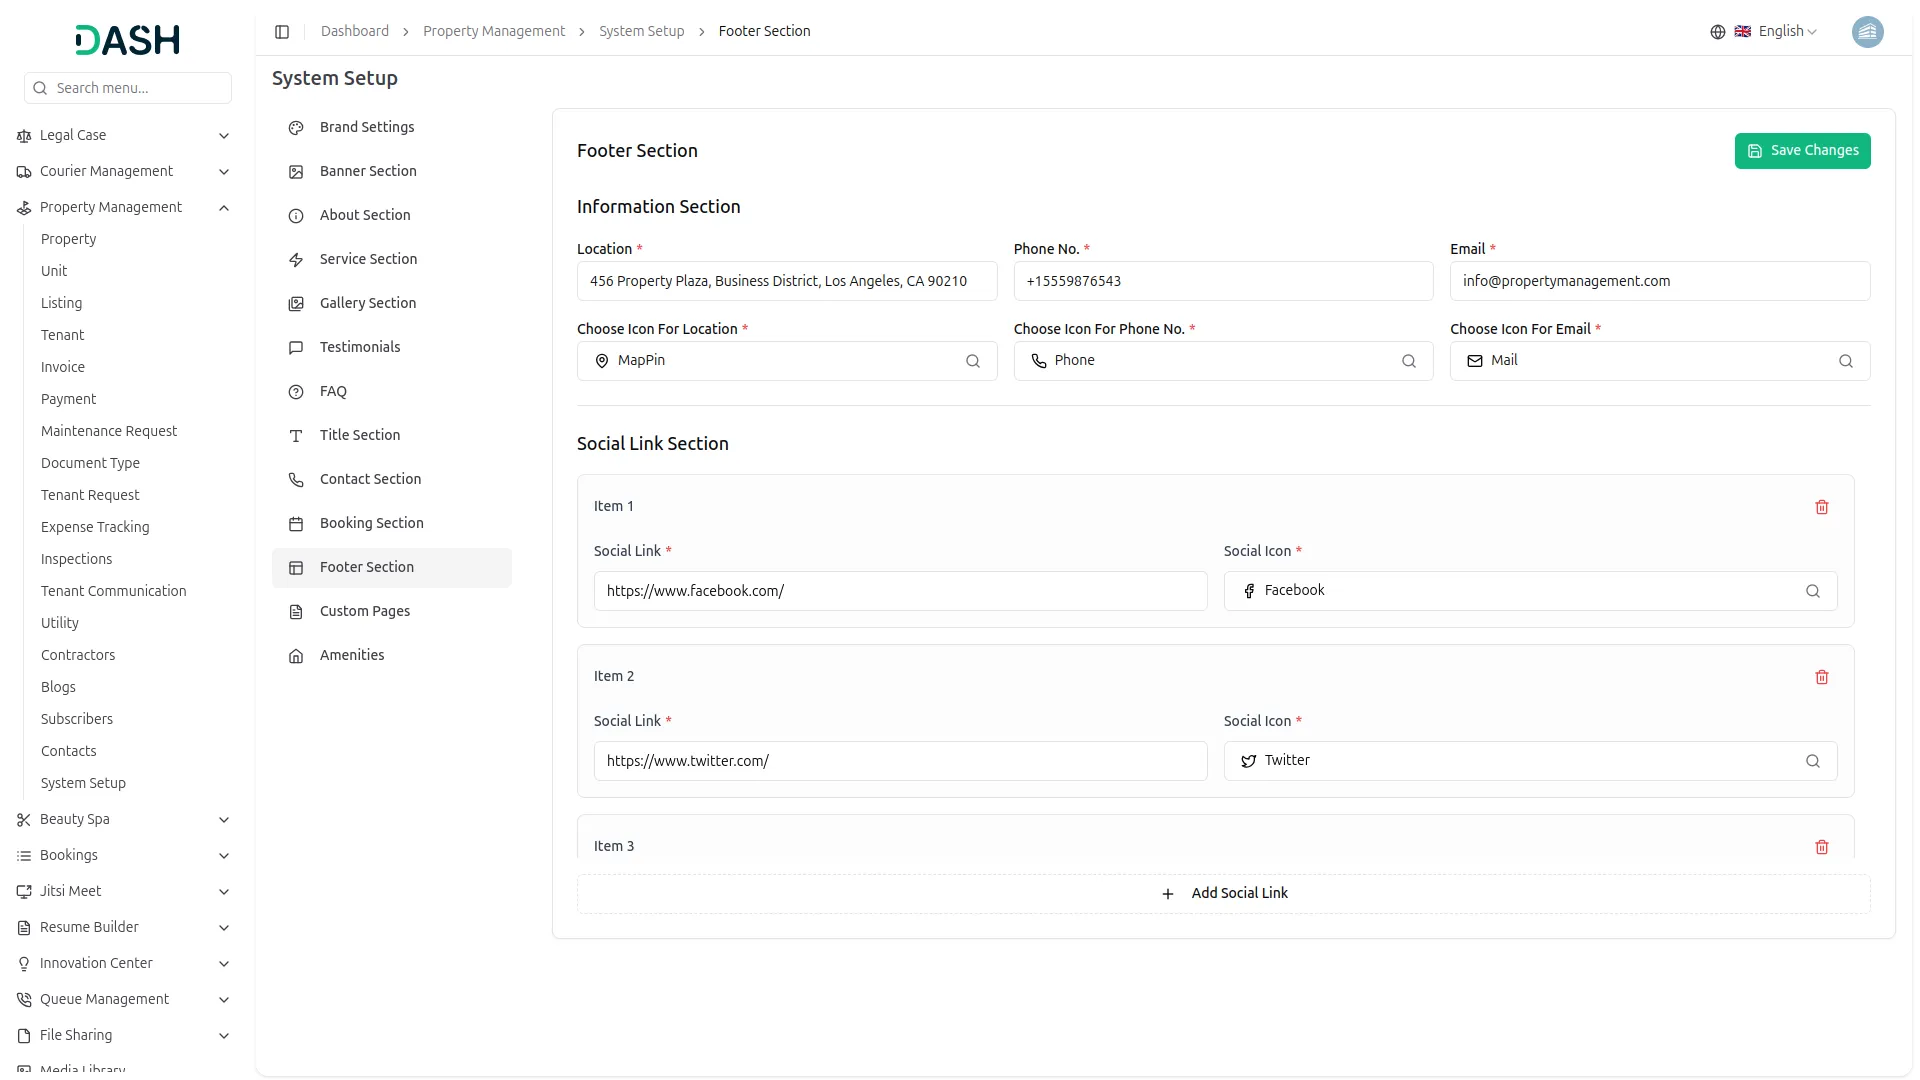Select Amenities in setup list
Image resolution: width=1920 pixels, height=1080 pixels.
click(x=351, y=655)
